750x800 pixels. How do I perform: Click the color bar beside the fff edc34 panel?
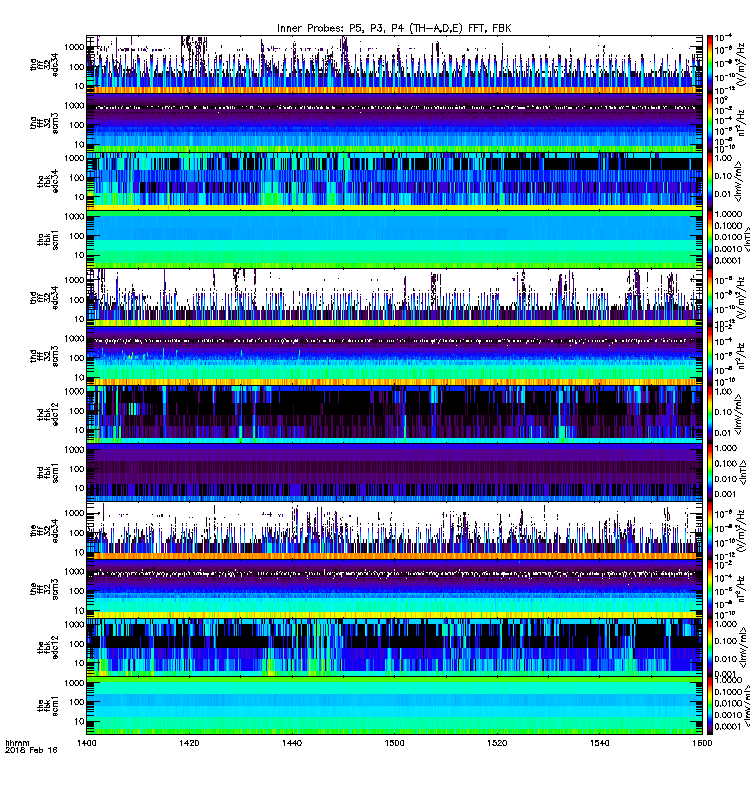(710, 531)
